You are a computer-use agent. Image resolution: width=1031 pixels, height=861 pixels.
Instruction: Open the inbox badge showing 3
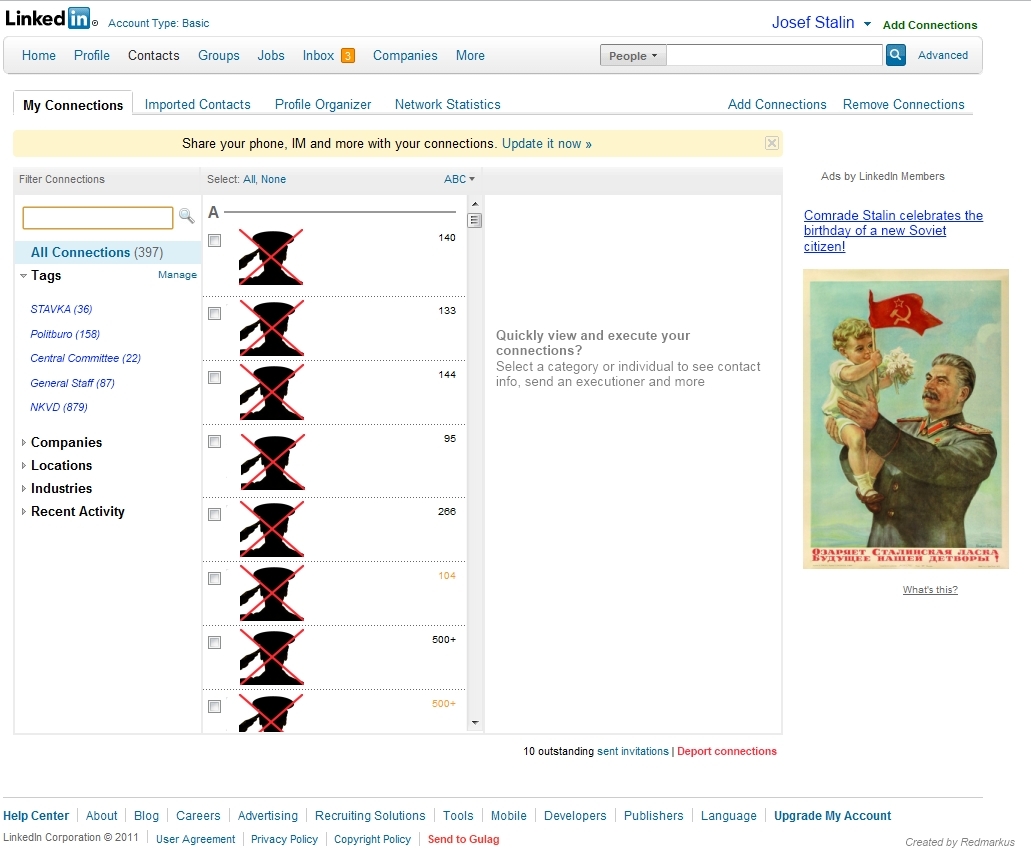click(348, 56)
